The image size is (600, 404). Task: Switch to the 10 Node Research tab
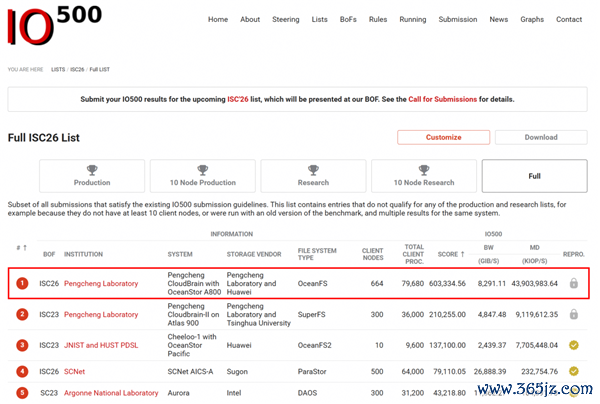tap(424, 176)
